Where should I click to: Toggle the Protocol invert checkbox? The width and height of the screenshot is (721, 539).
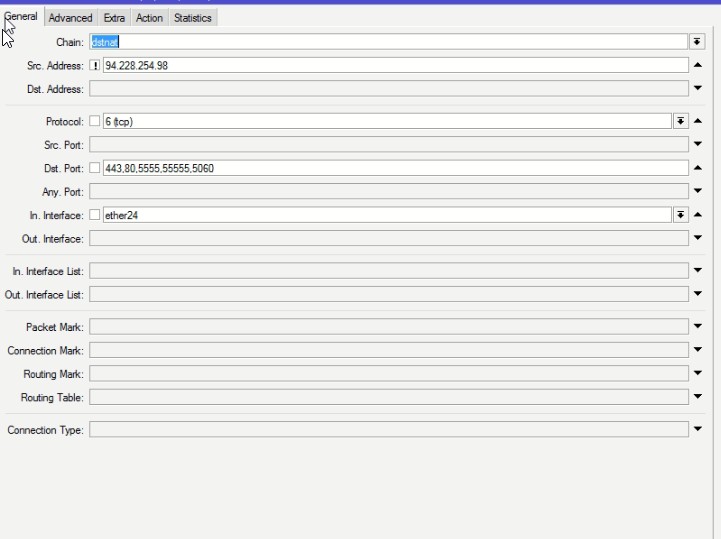pos(95,121)
